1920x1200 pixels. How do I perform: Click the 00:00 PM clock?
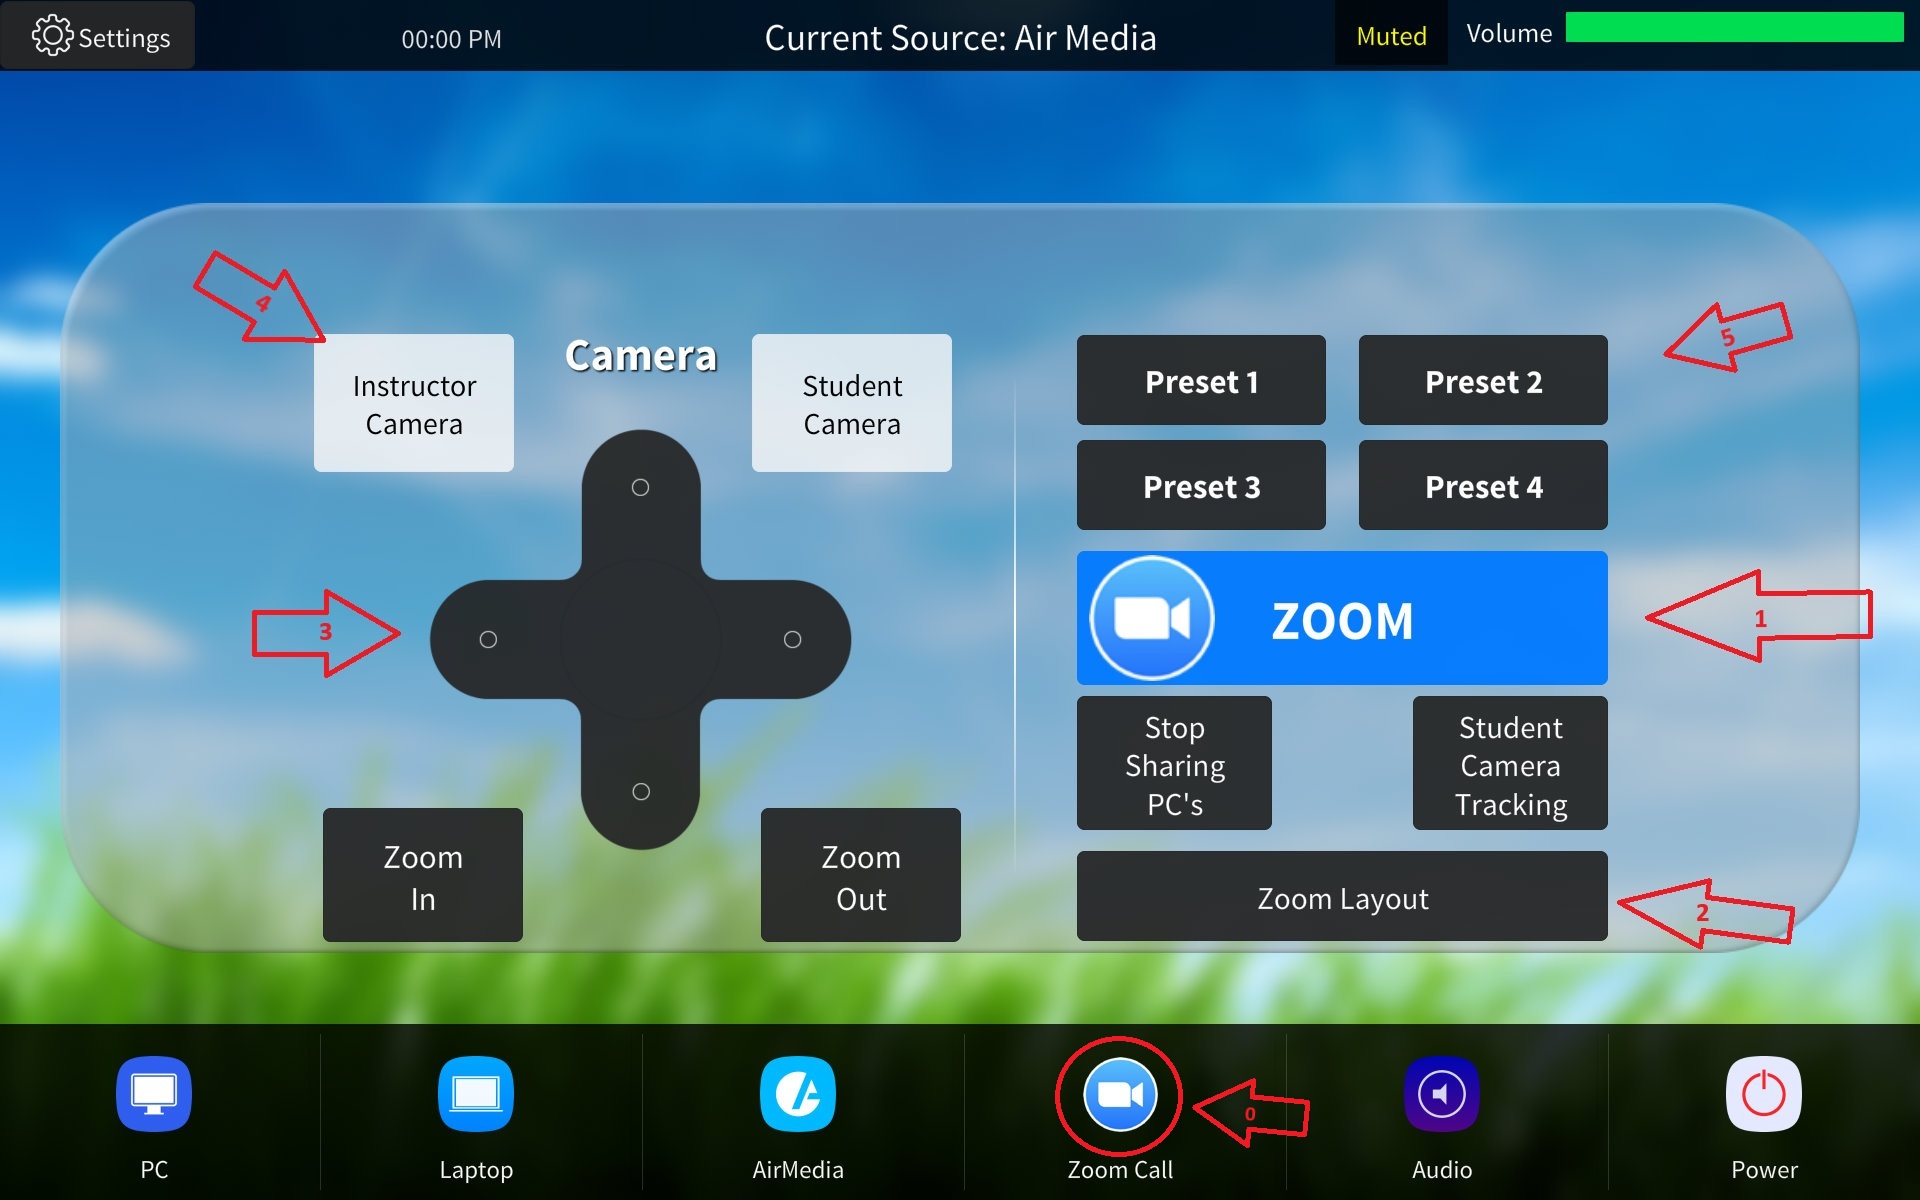[452, 39]
